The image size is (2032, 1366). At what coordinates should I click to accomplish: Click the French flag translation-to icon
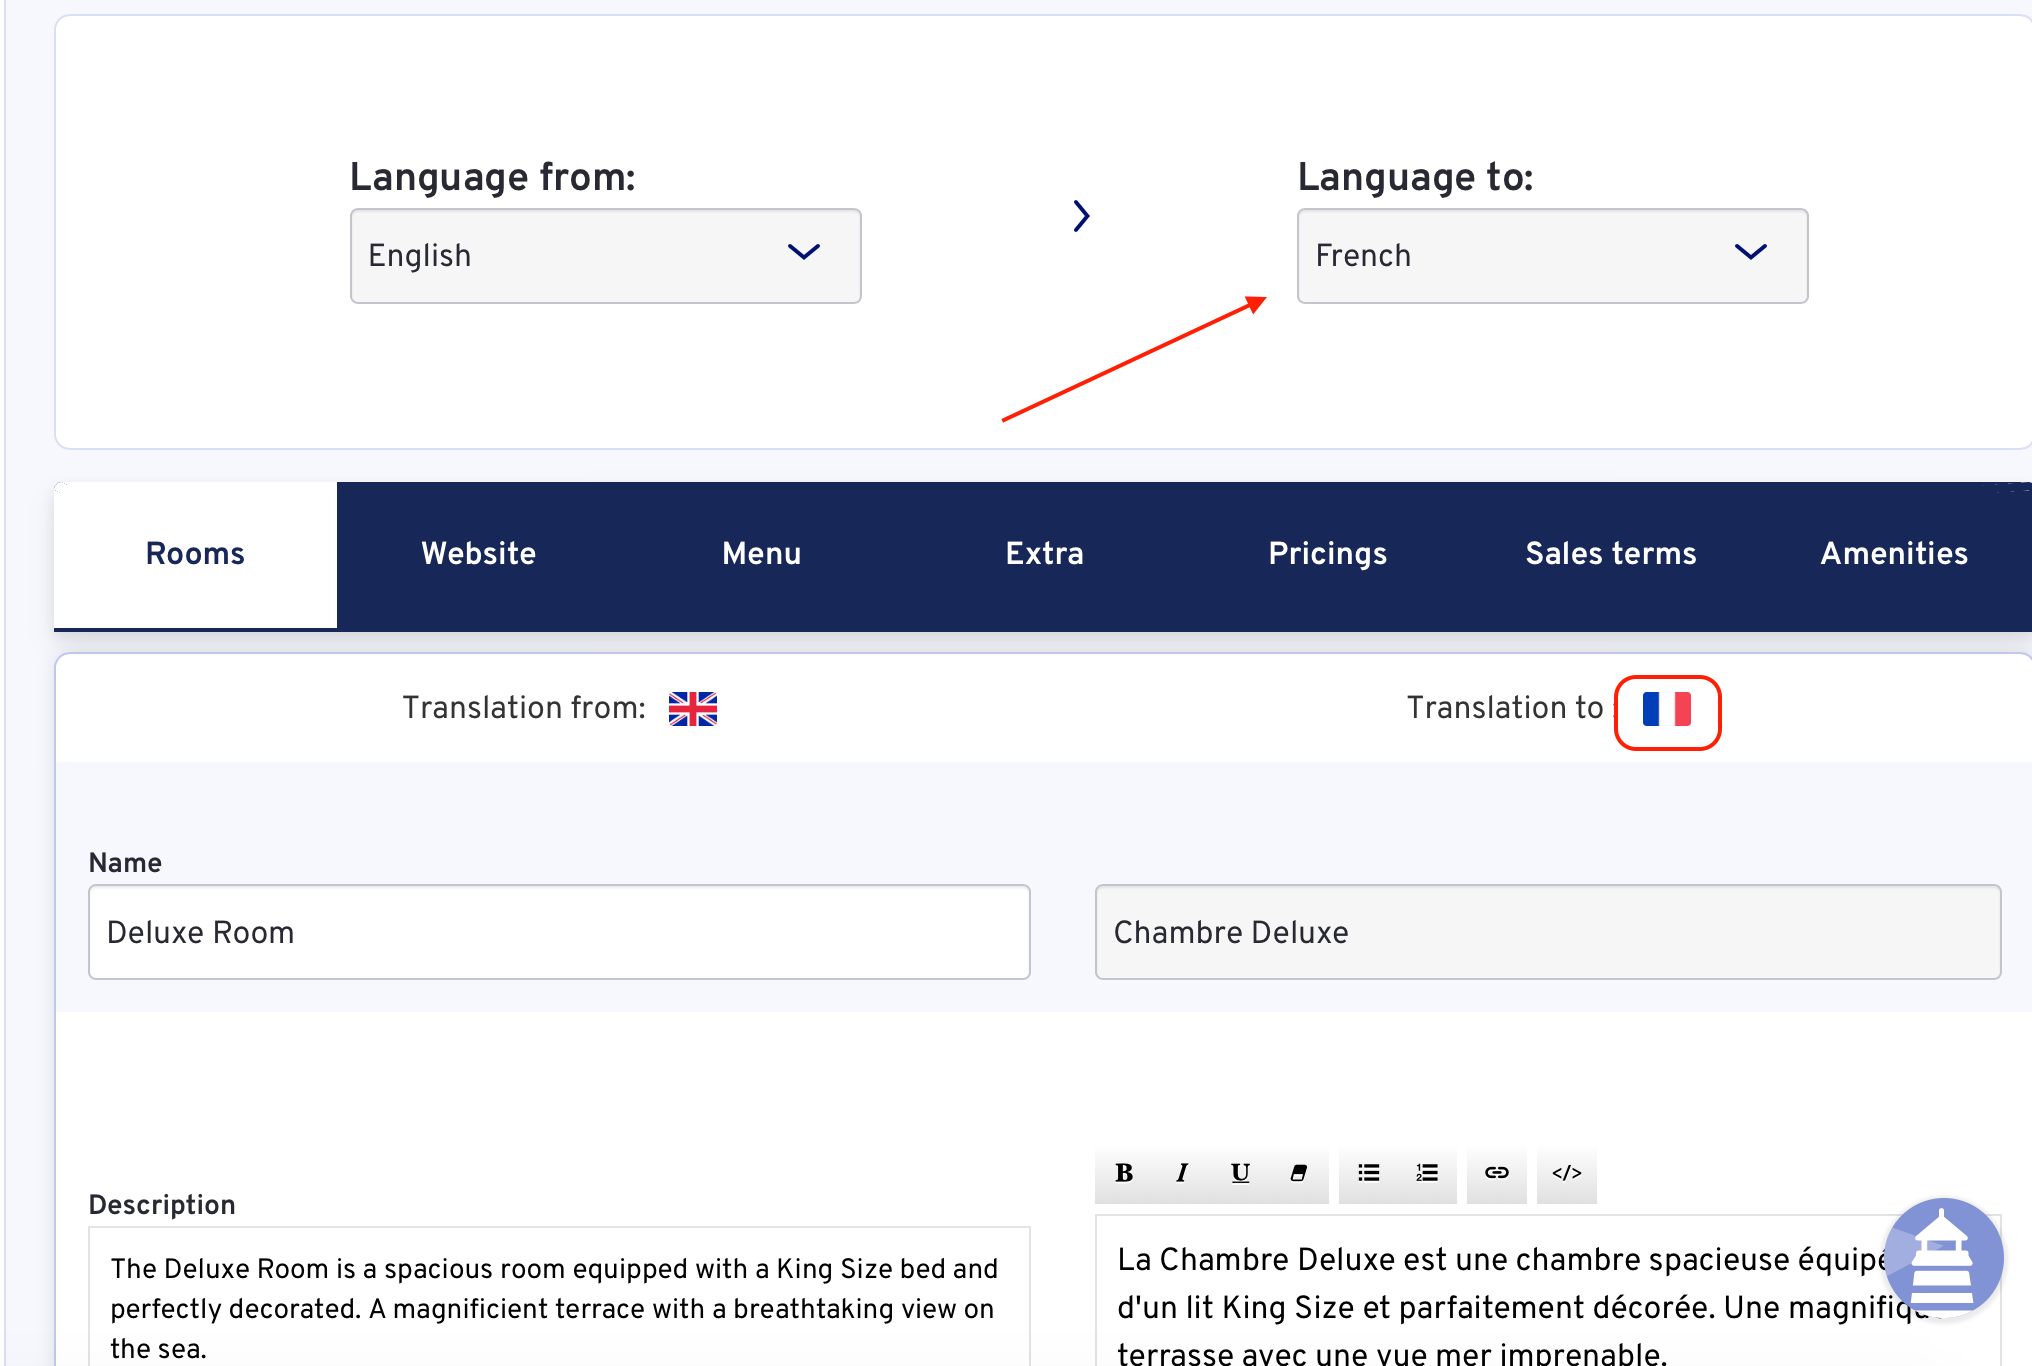1667,709
